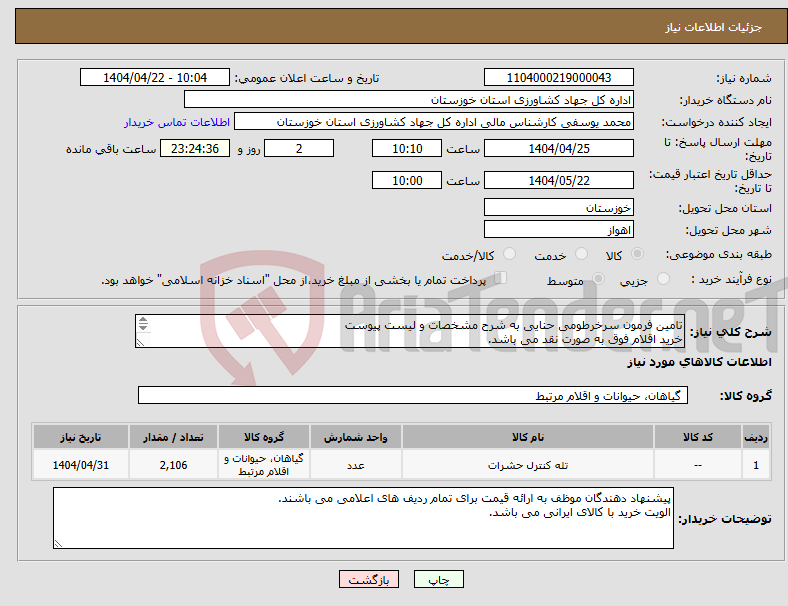
Task: Click the row number cell 1
Action: (755, 465)
